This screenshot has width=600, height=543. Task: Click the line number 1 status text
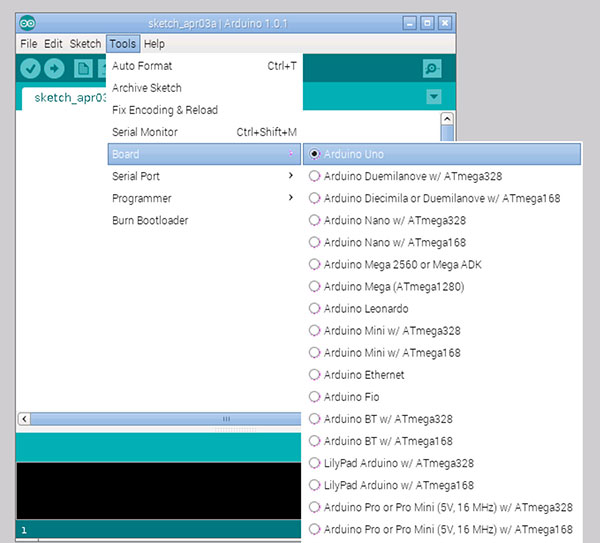[24, 530]
